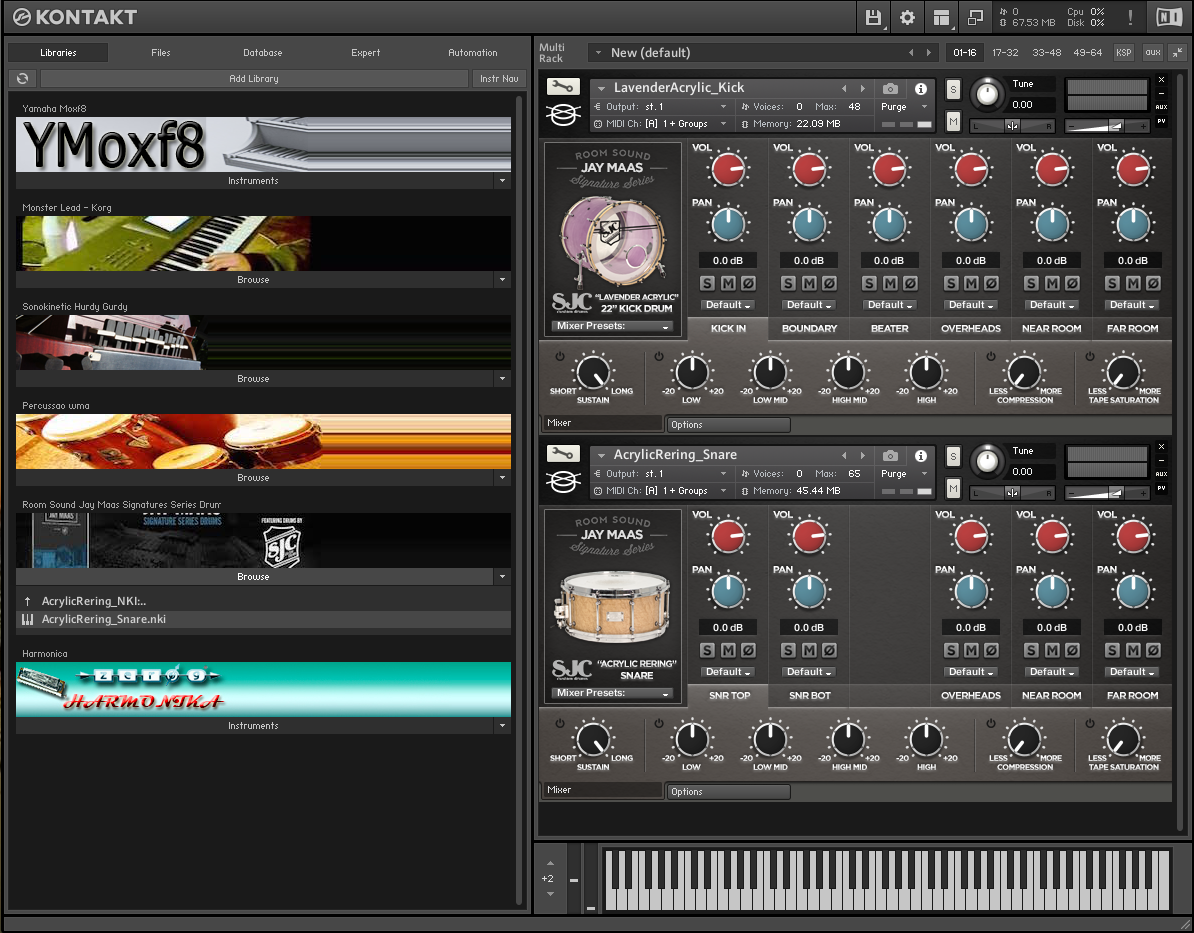Viewport: 1194px width, 933px height.
Task: Select rack page 17-32
Action: point(1005,53)
